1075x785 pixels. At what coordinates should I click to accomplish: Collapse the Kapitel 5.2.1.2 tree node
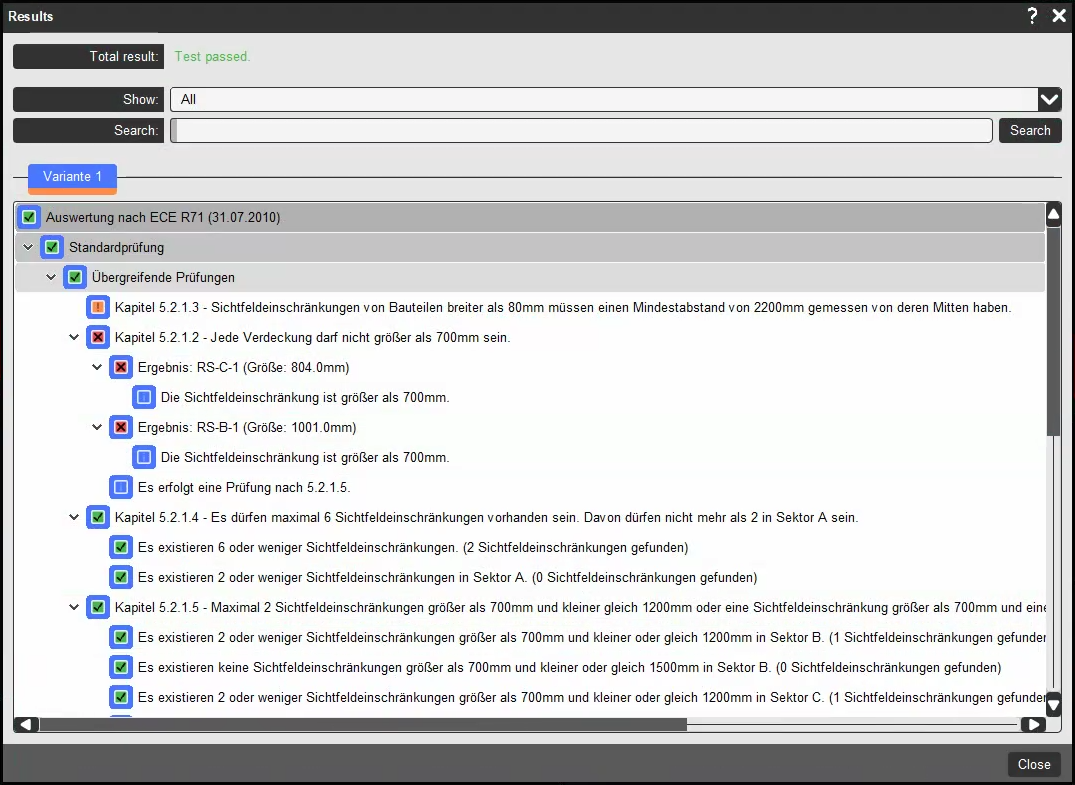74,337
